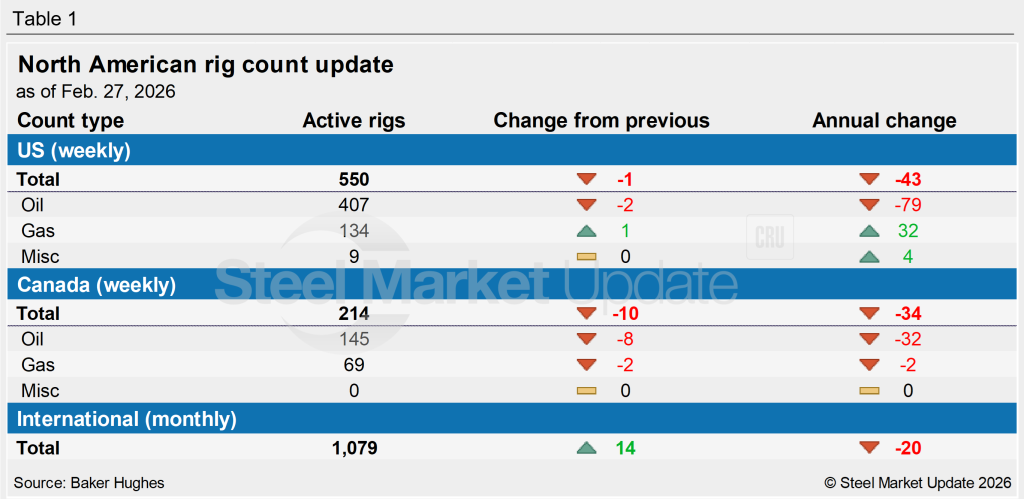Click the Steel Market Update 2026 copyright
Screen dimensions: 1024x499
click(x=917, y=482)
